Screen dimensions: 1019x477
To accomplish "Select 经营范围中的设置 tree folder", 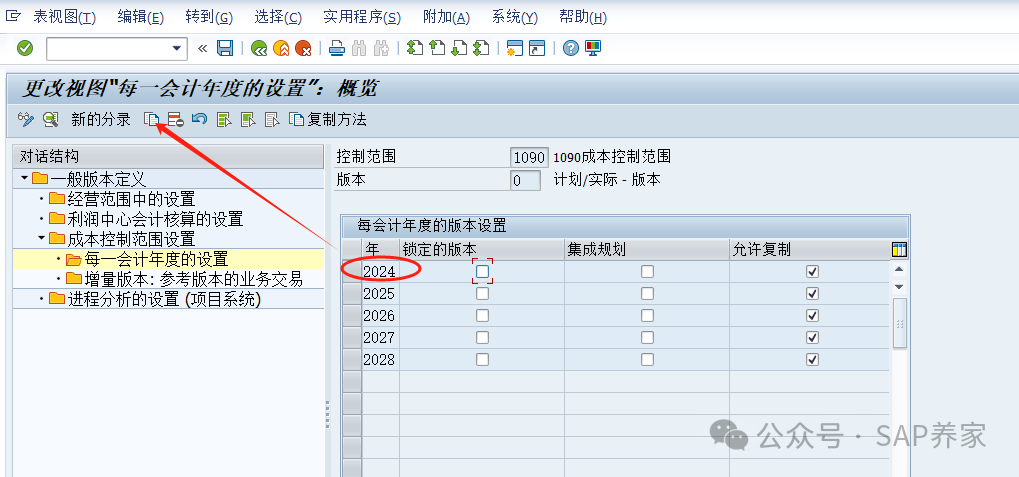I will click(122, 199).
